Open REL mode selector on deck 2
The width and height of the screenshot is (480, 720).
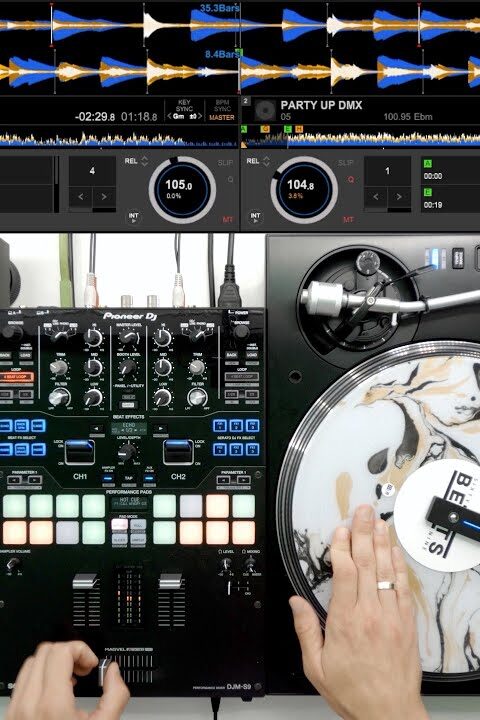pyautogui.click(x=253, y=161)
